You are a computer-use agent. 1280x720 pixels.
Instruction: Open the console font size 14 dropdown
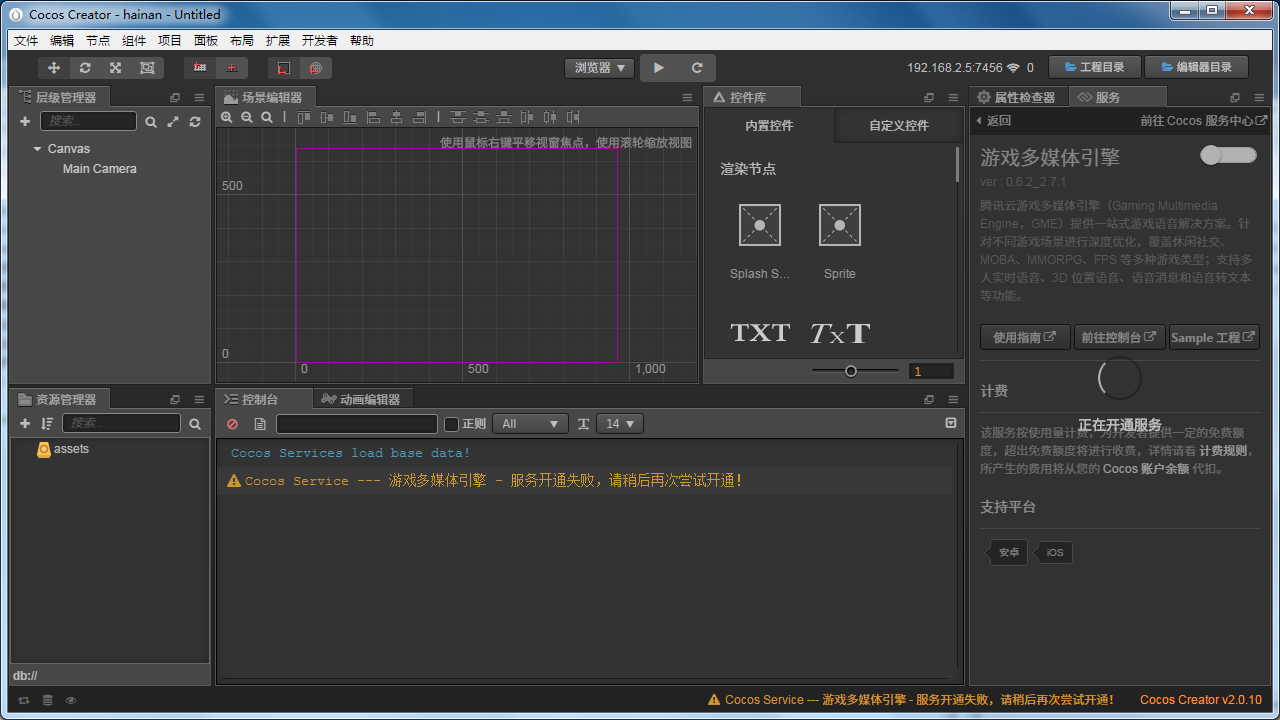pyautogui.click(x=620, y=424)
